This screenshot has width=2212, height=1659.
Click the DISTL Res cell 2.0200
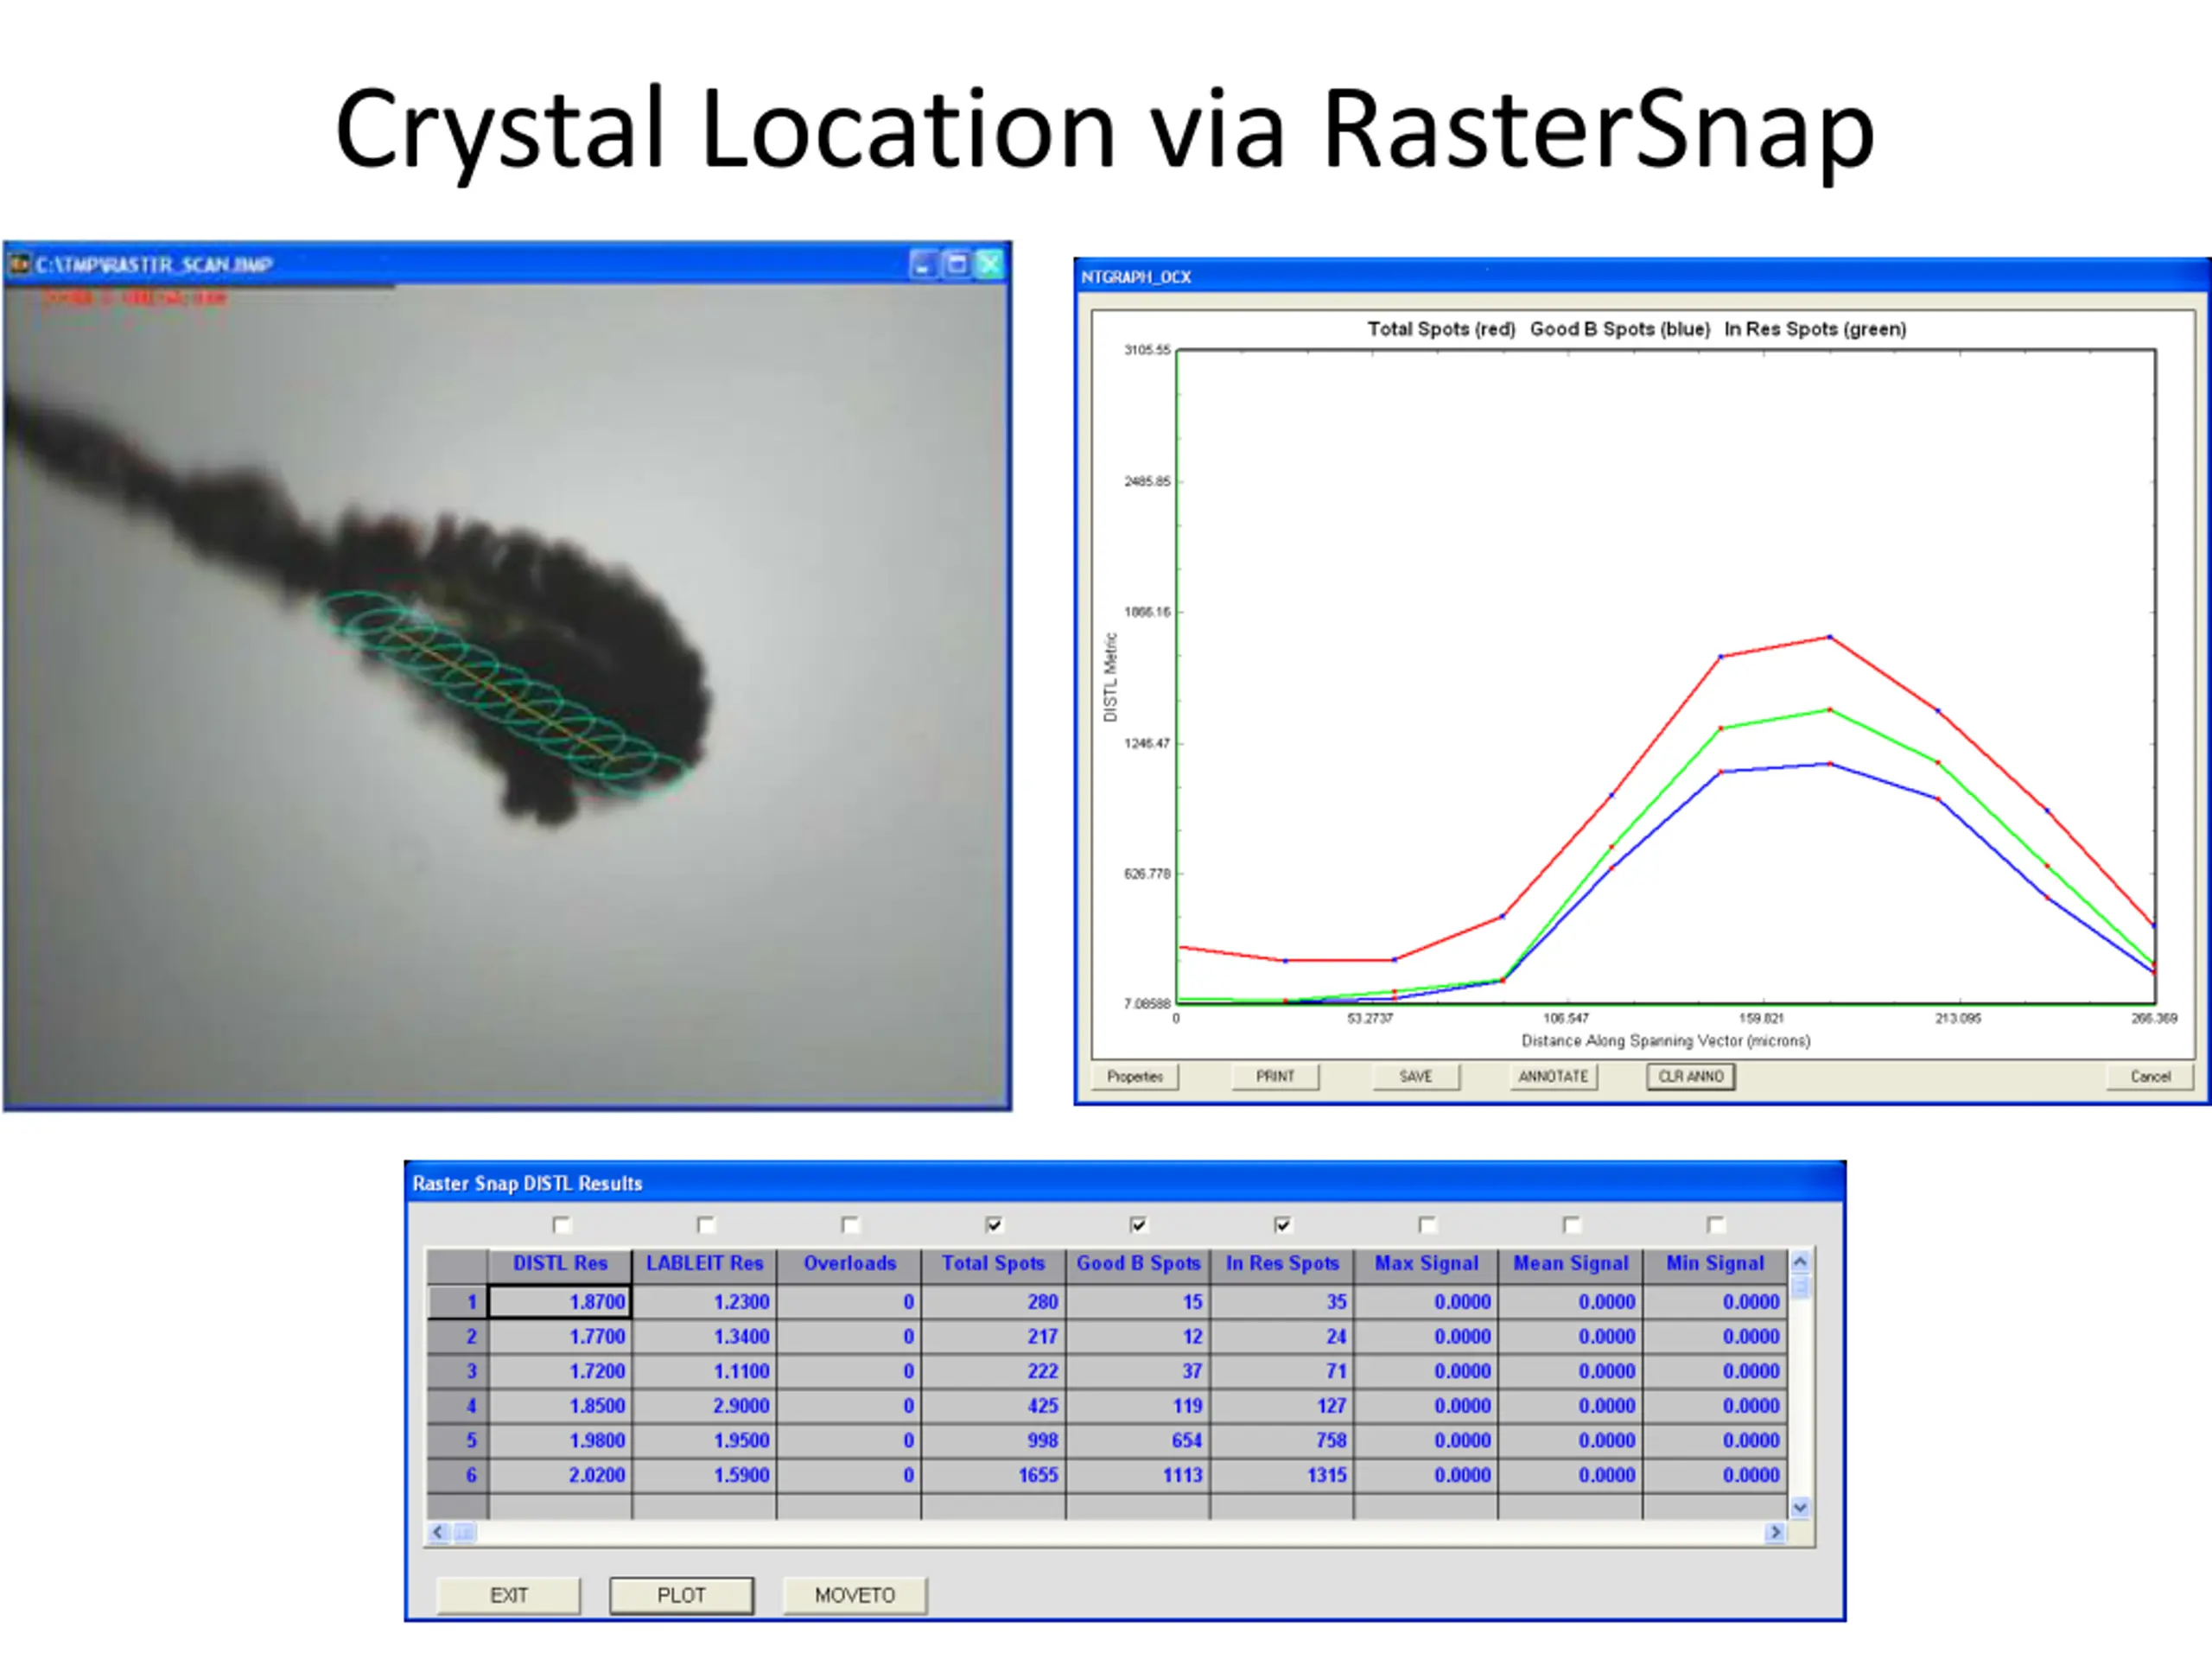pyautogui.click(x=560, y=1476)
